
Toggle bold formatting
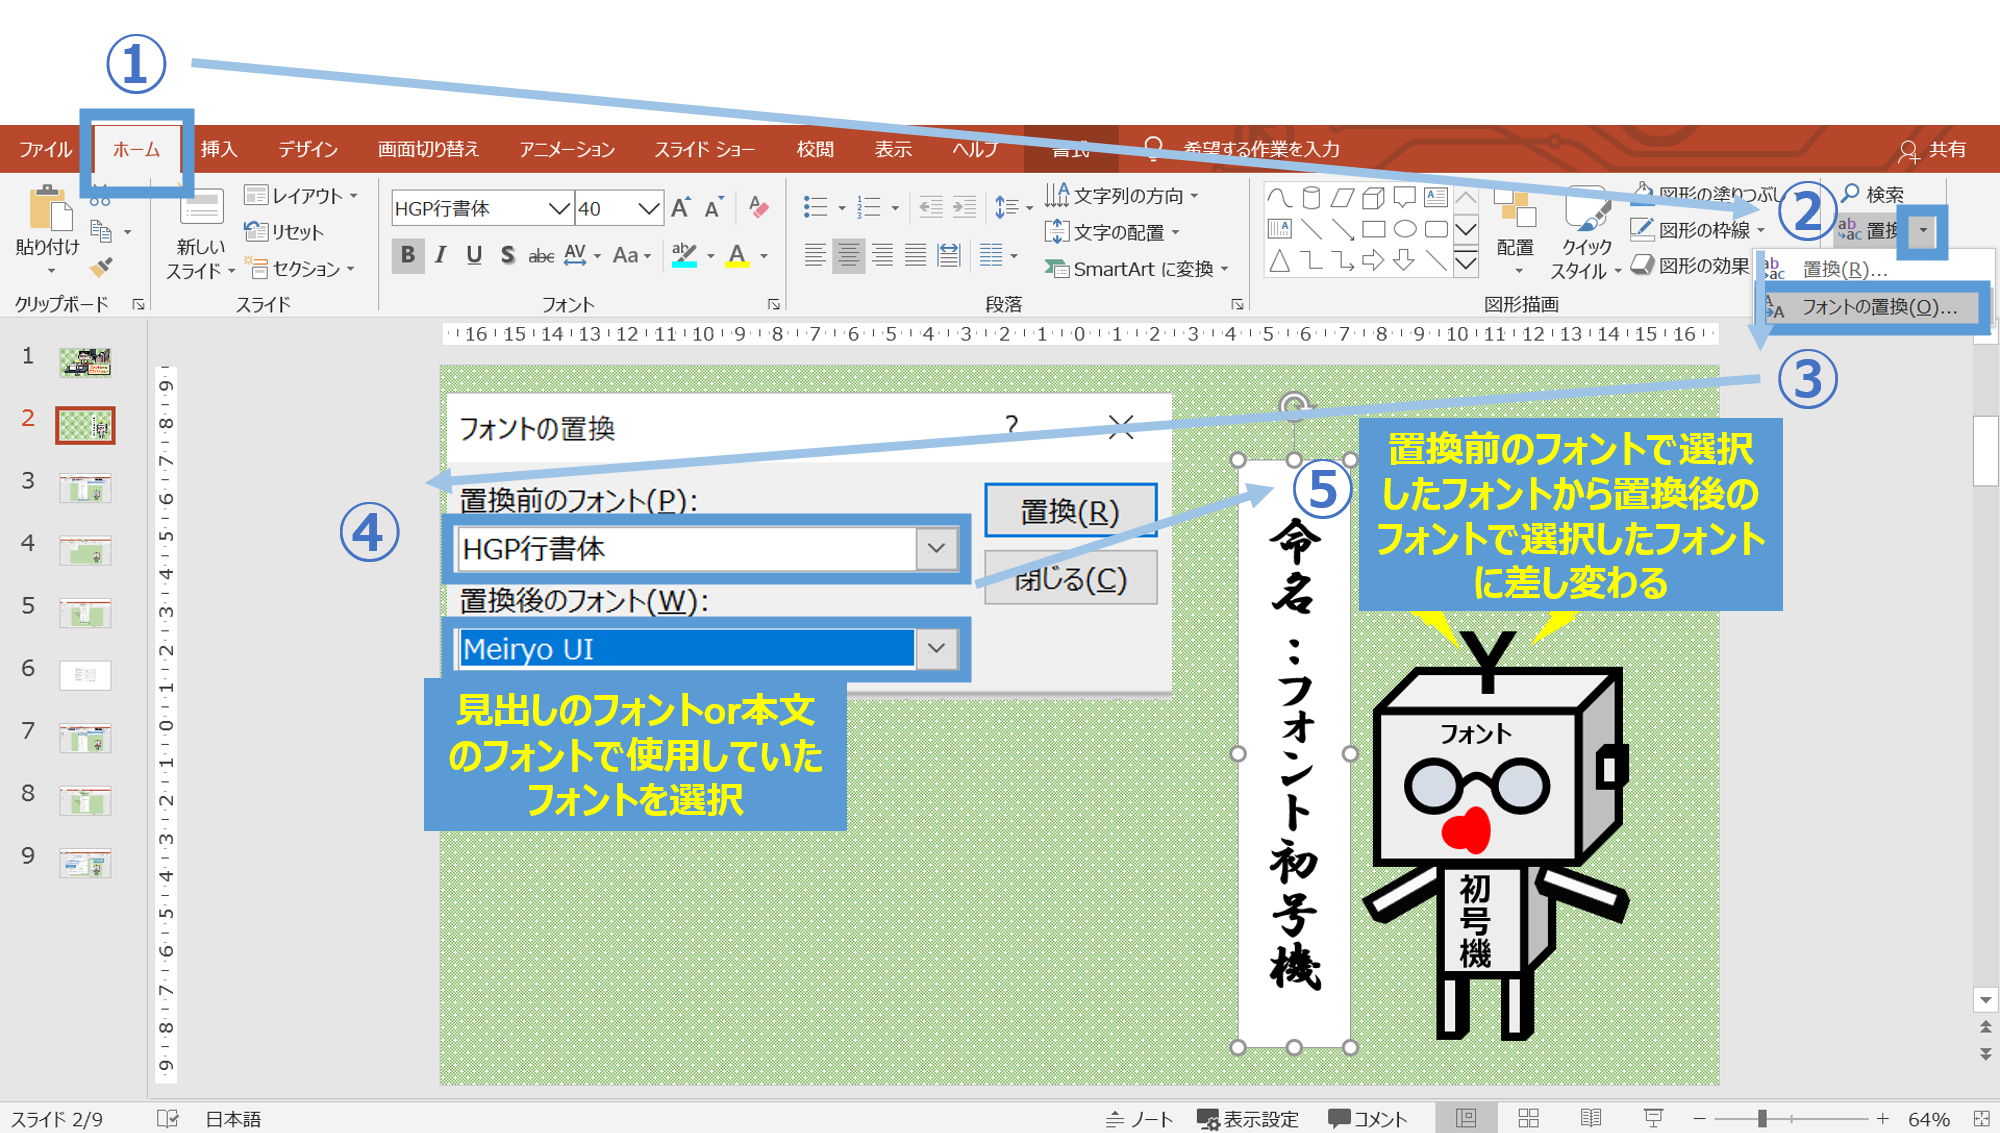click(407, 255)
